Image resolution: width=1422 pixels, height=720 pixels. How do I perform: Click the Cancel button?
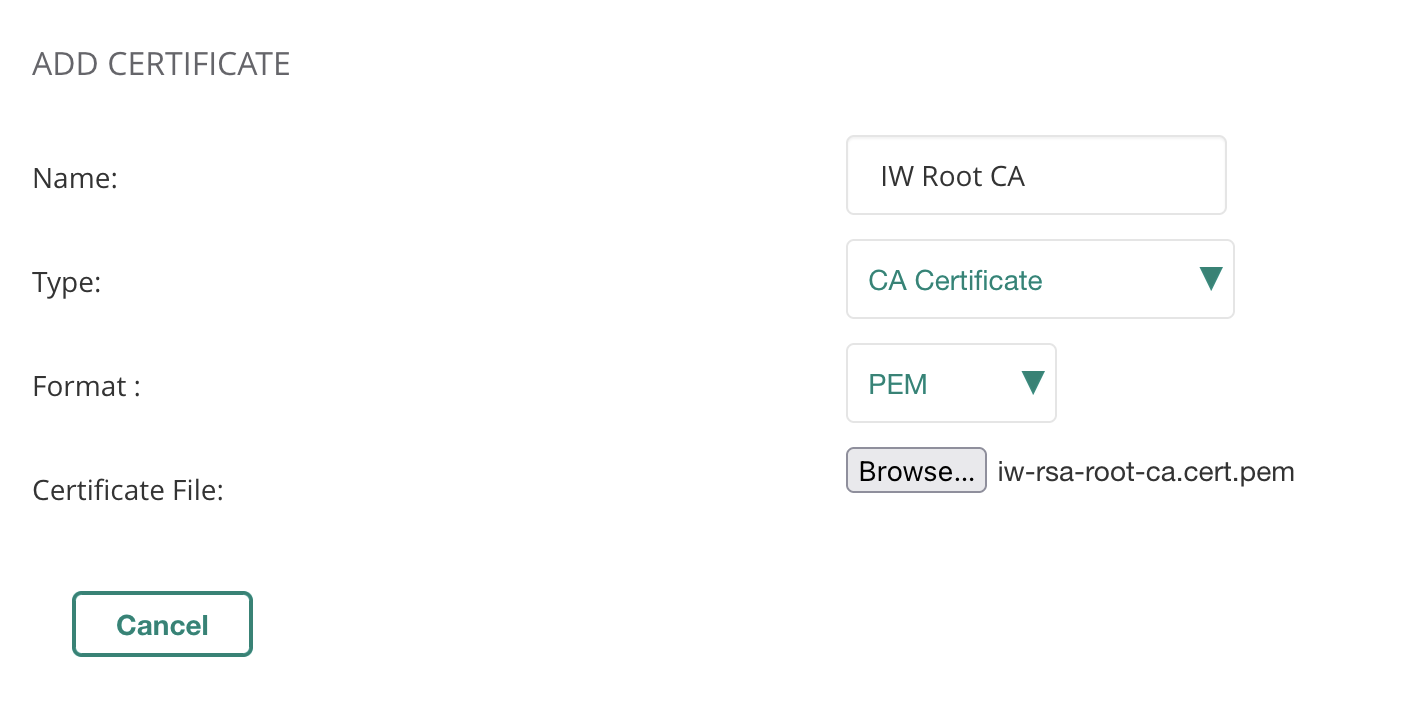tap(162, 623)
